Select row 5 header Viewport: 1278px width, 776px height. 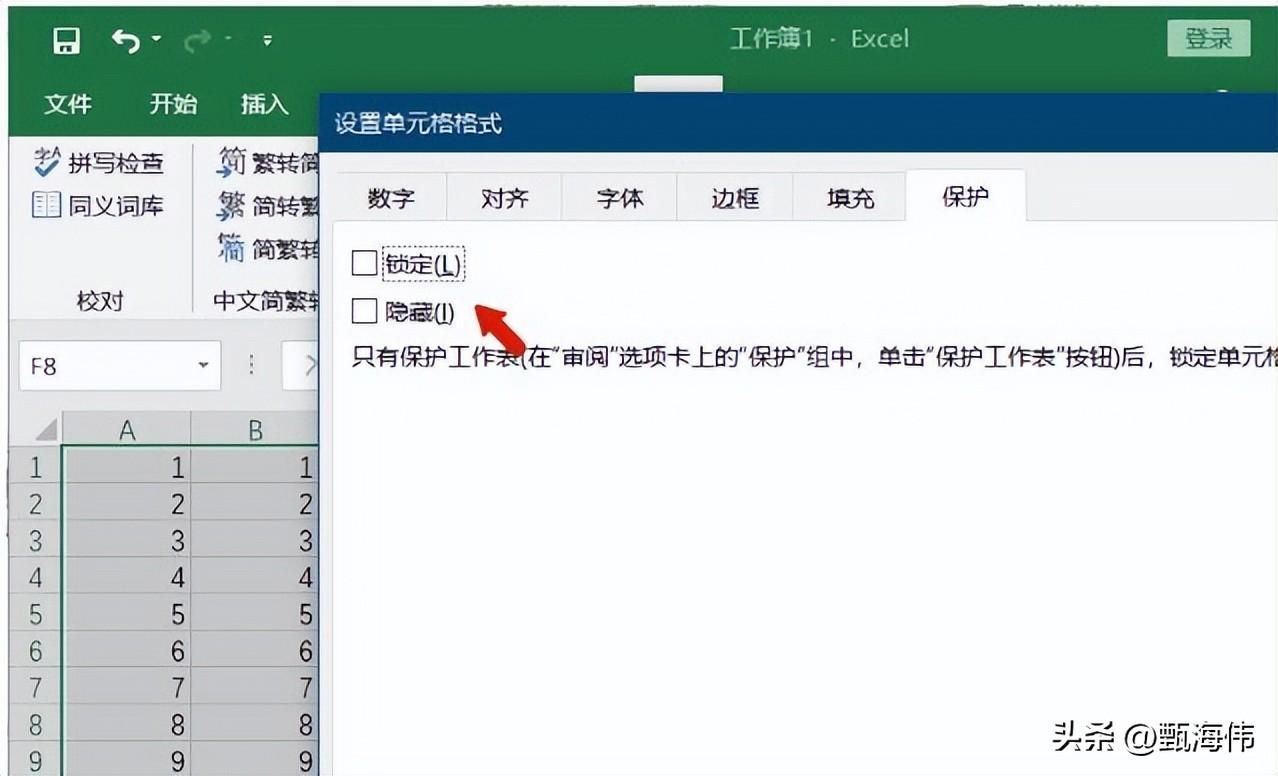click(x=36, y=614)
